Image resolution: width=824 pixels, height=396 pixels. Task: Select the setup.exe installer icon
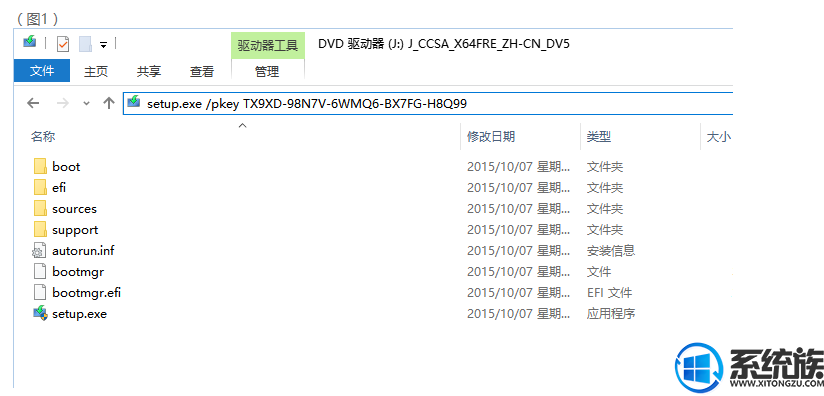point(40,314)
